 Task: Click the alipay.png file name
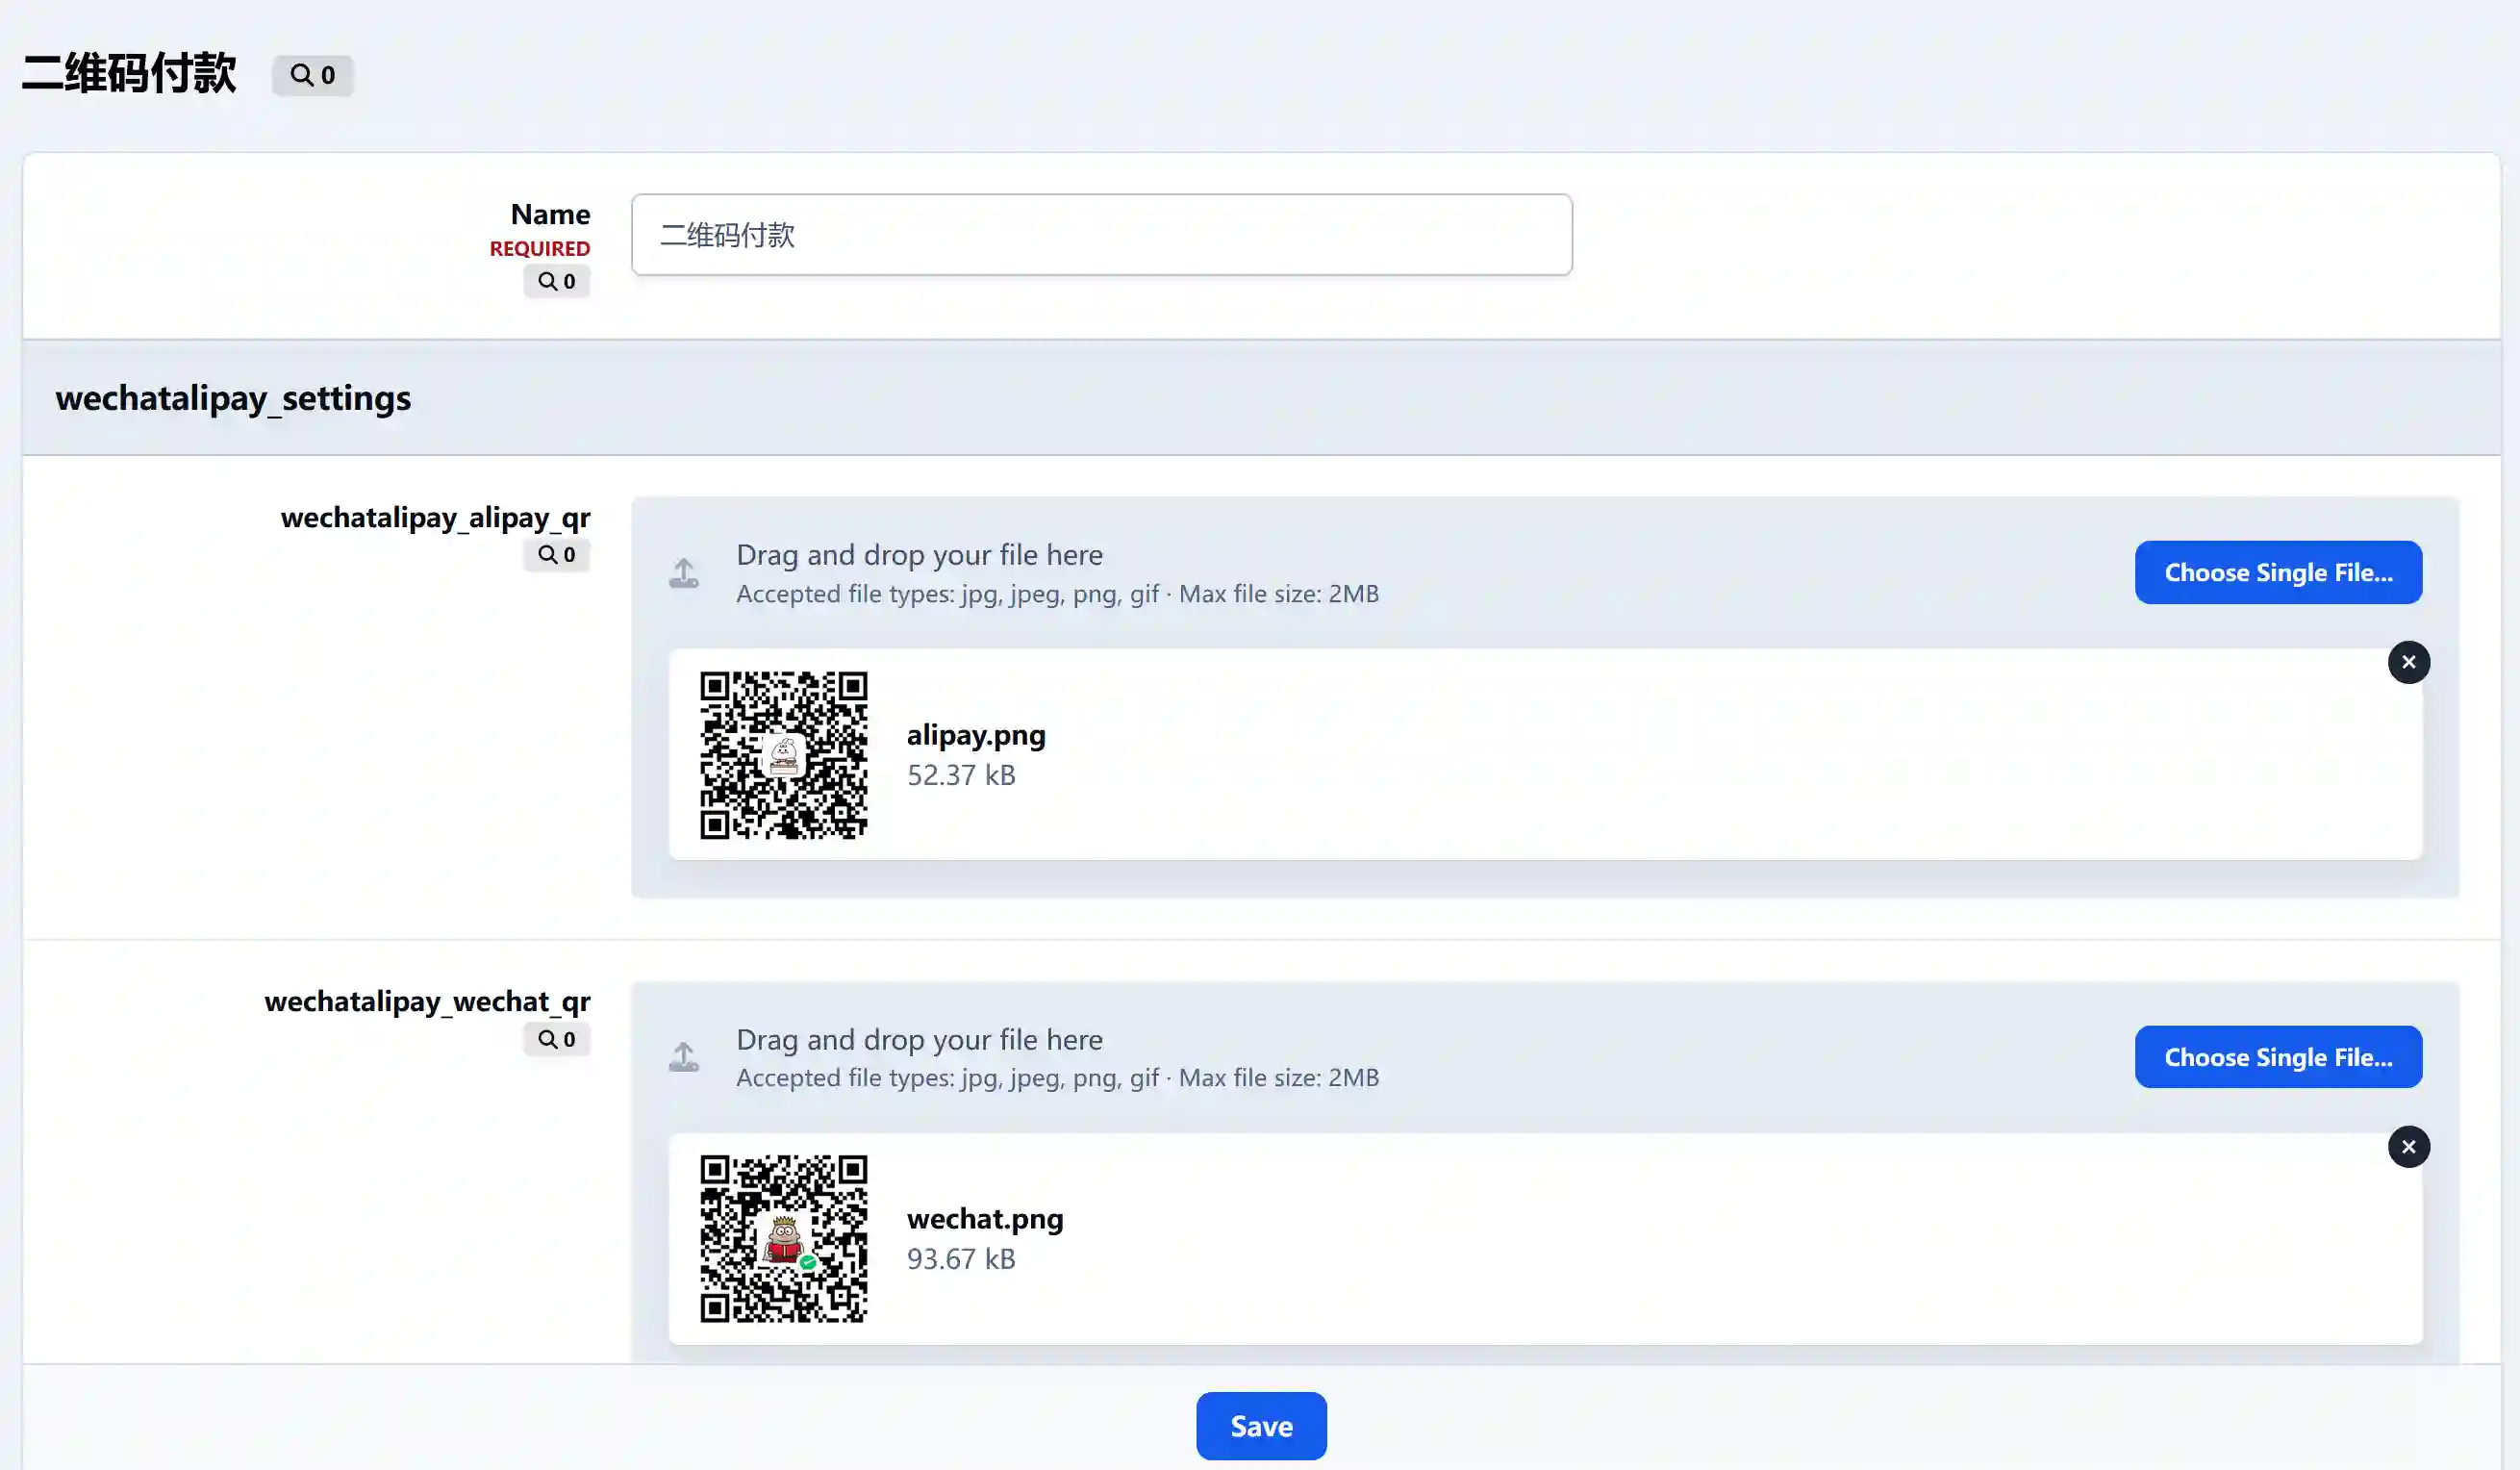(975, 735)
